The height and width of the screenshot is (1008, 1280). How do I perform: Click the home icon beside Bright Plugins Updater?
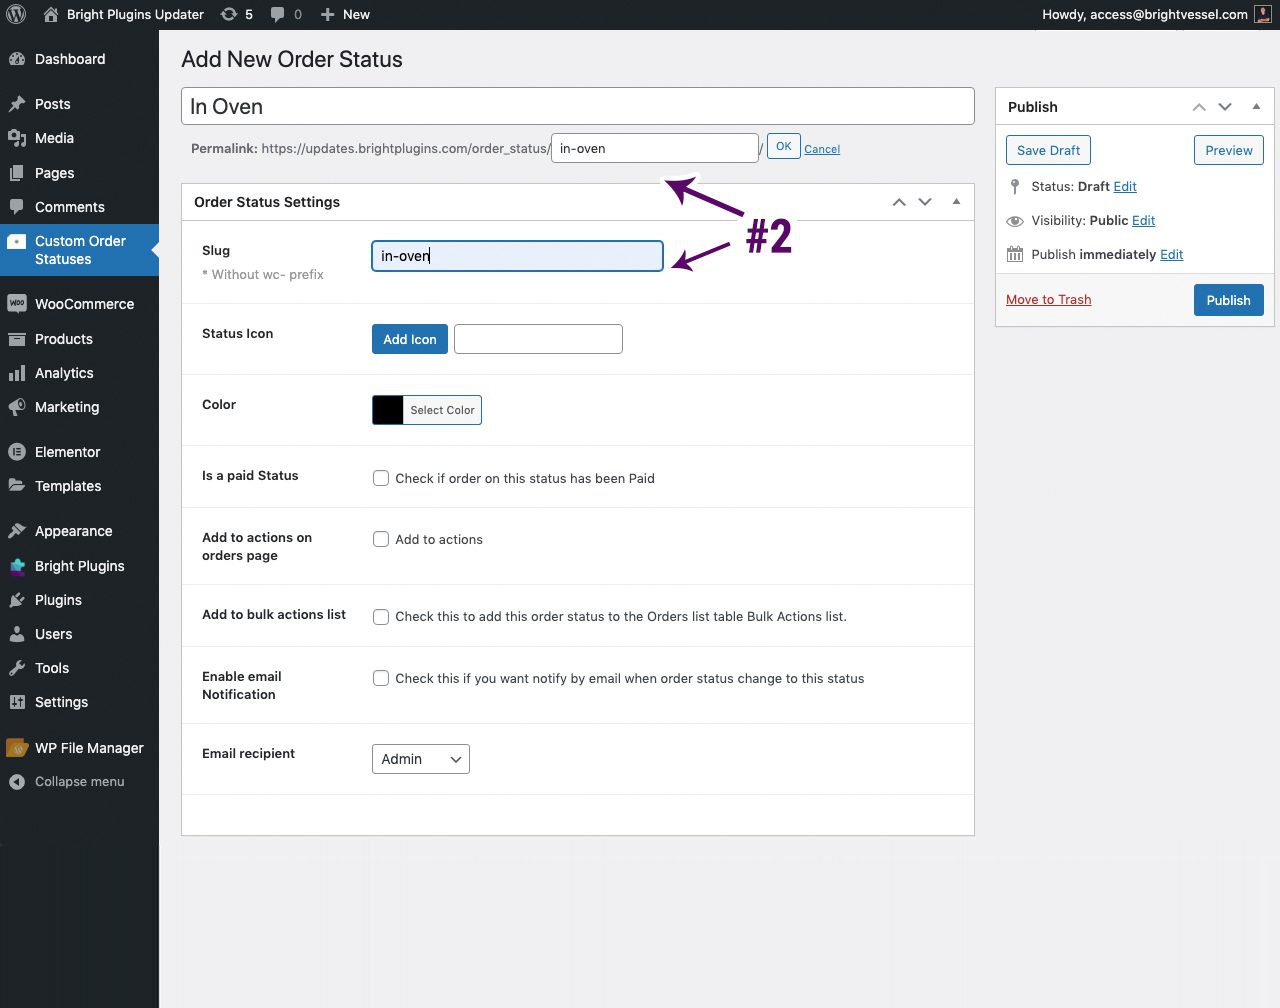pyautogui.click(x=51, y=14)
